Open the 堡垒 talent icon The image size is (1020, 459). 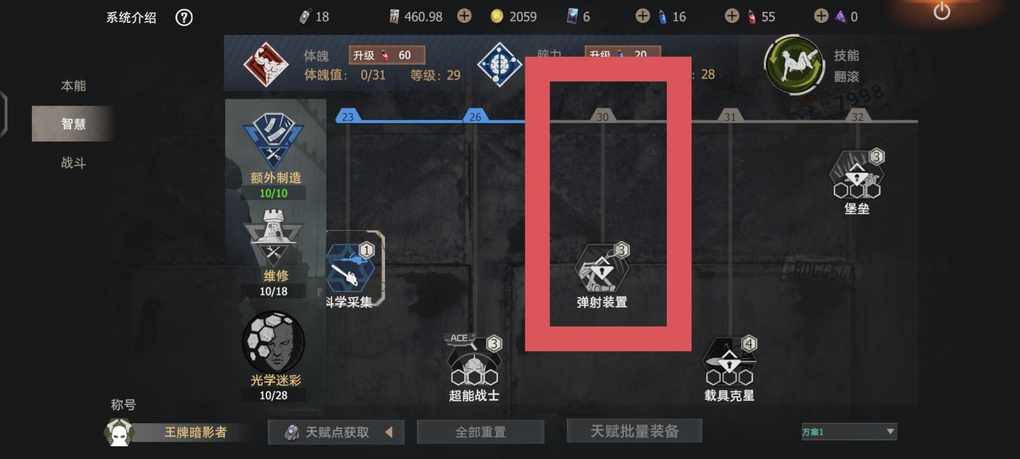(857, 174)
